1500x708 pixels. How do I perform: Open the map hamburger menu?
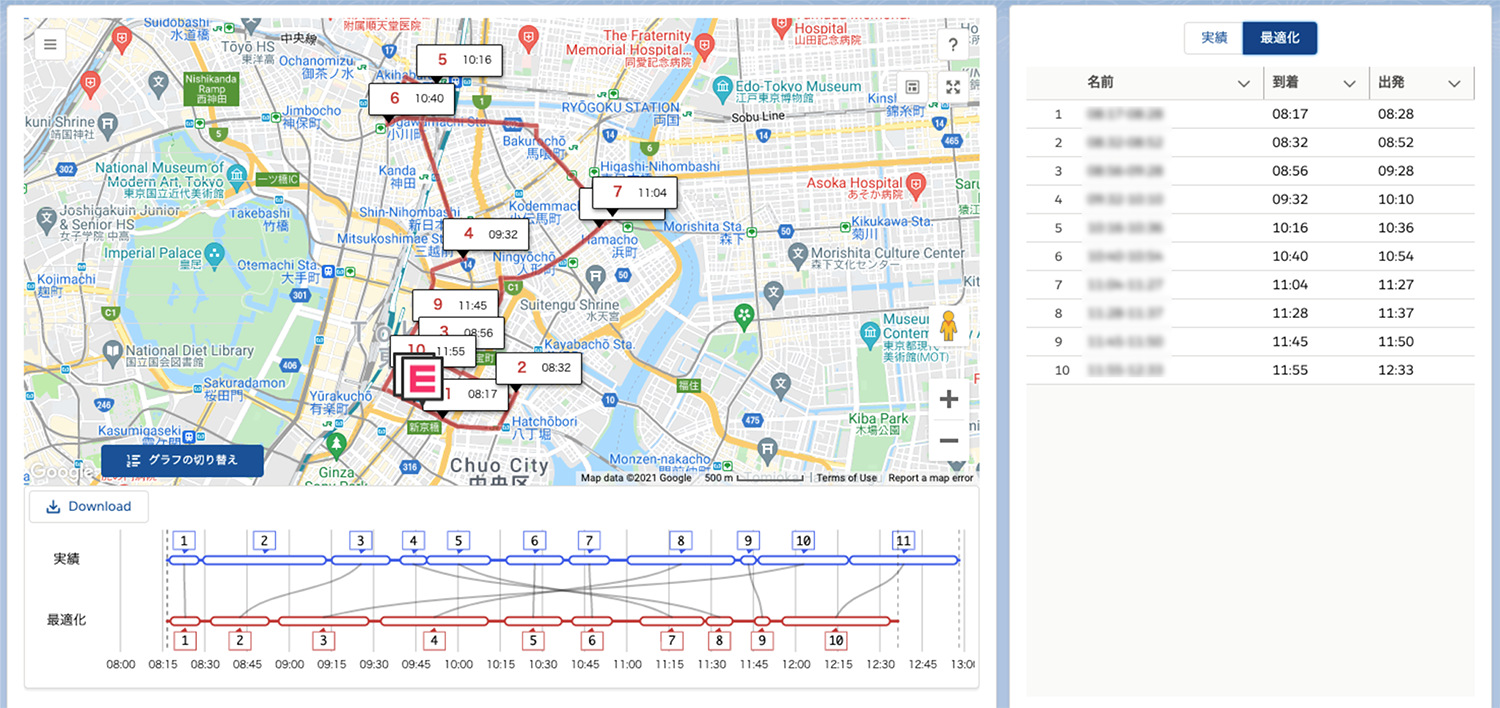coord(51,44)
